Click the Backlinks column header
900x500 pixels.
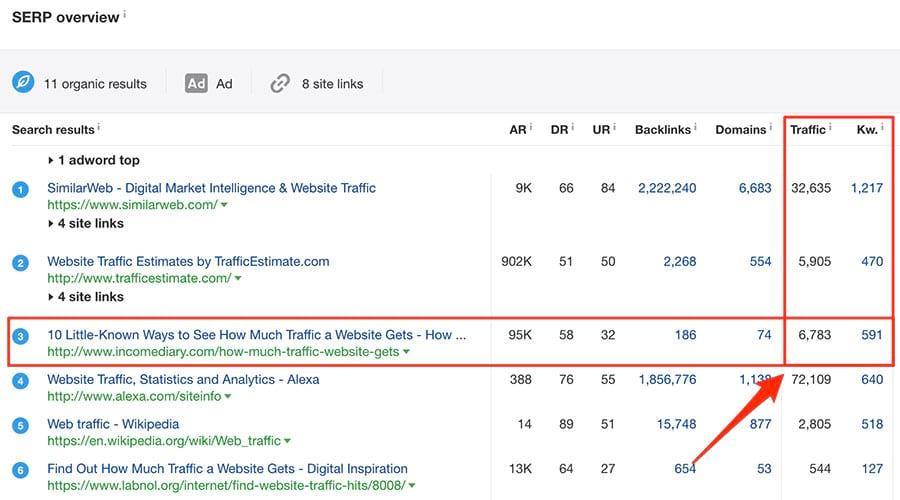[x=663, y=130]
